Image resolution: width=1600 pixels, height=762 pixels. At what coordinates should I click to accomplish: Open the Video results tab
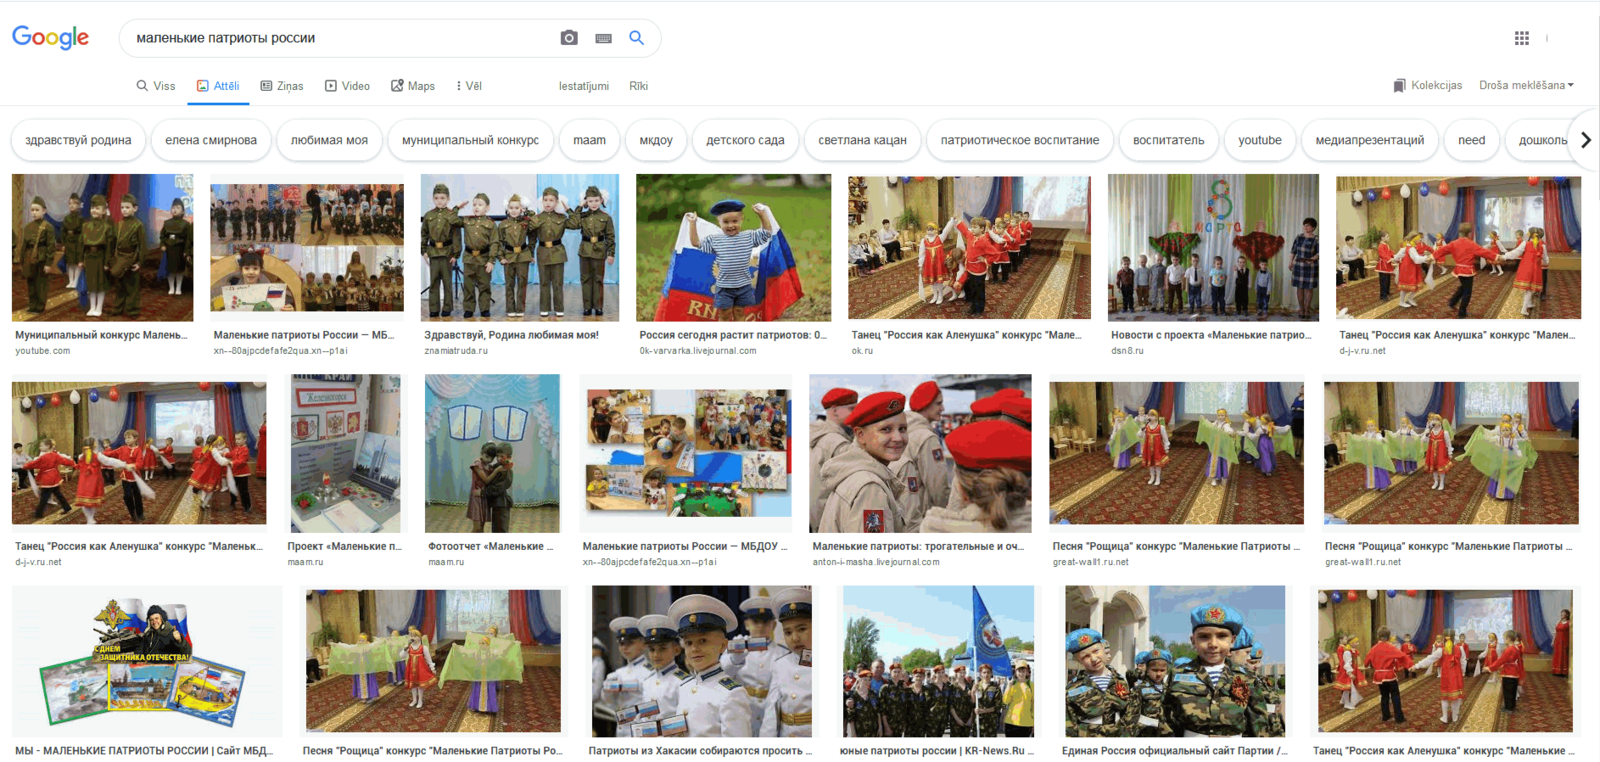tap(347, 86)
